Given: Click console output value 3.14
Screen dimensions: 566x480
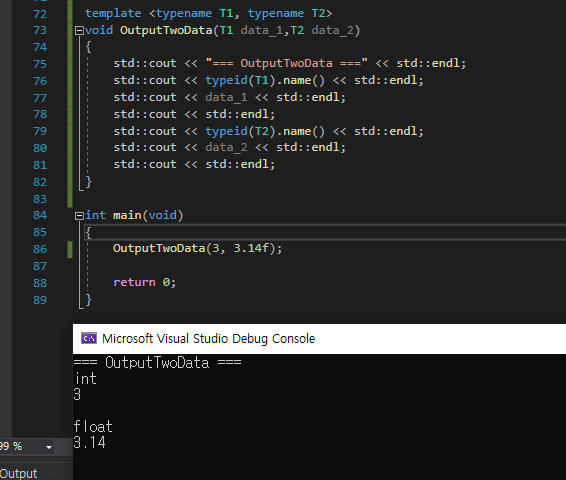Looking at the screenshot, I should click(x=90, y=442).
